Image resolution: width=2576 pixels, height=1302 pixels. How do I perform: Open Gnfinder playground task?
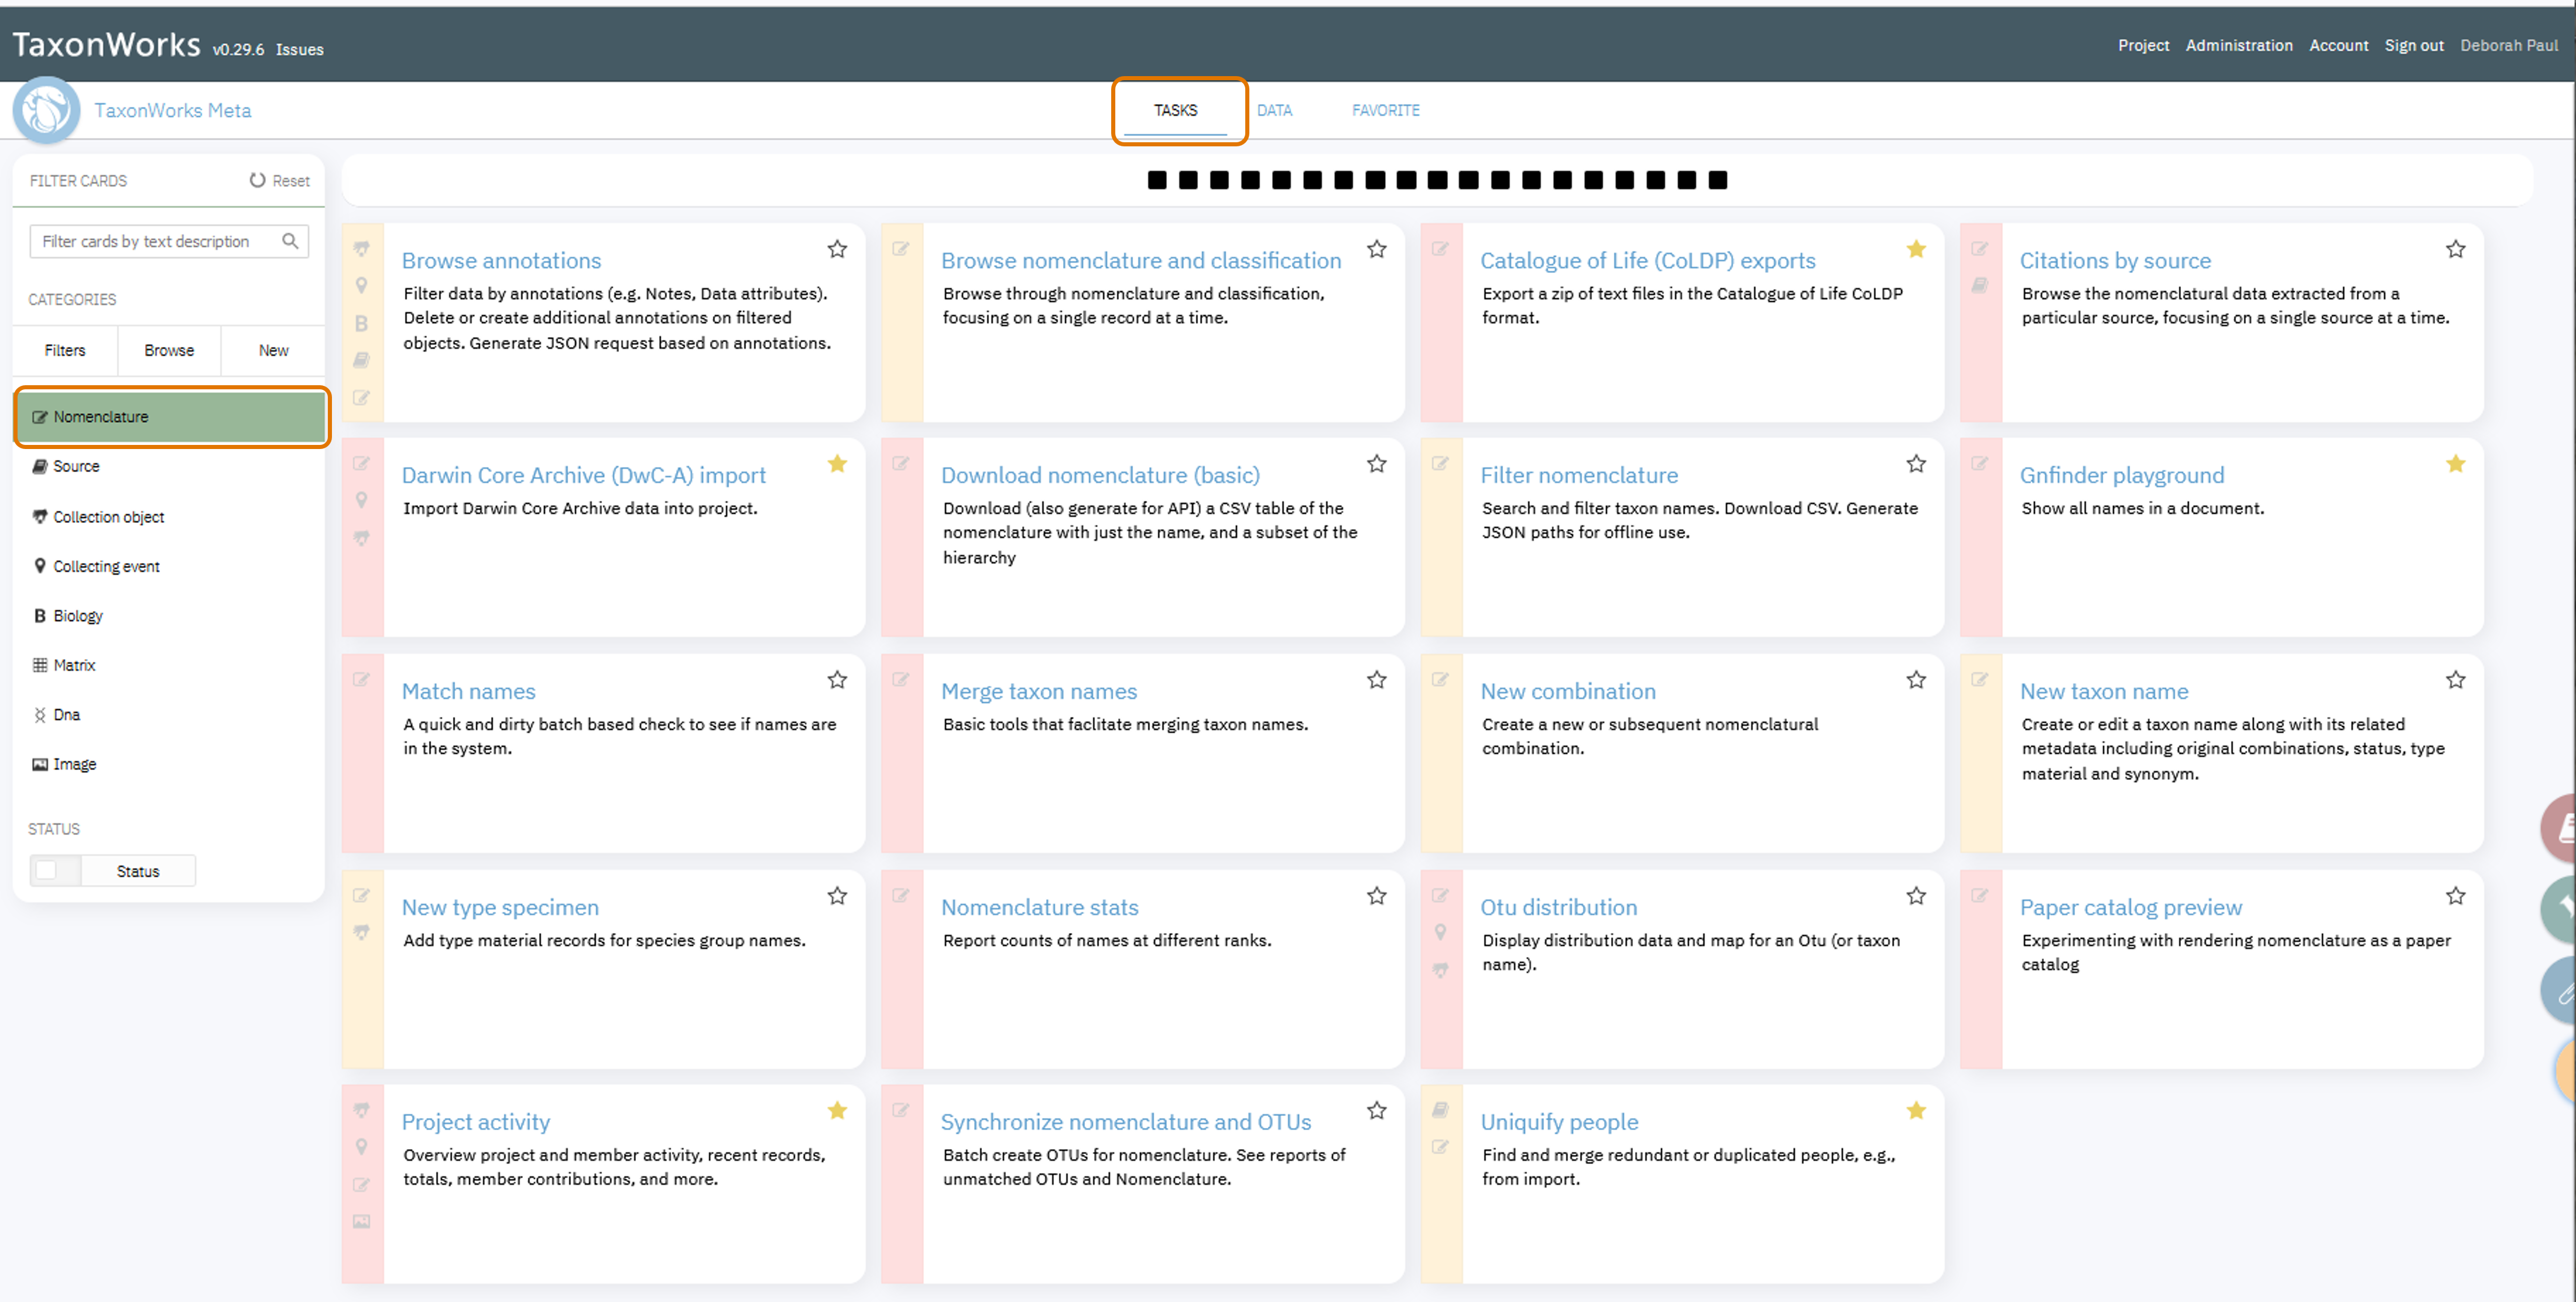tap(2121, 475)
